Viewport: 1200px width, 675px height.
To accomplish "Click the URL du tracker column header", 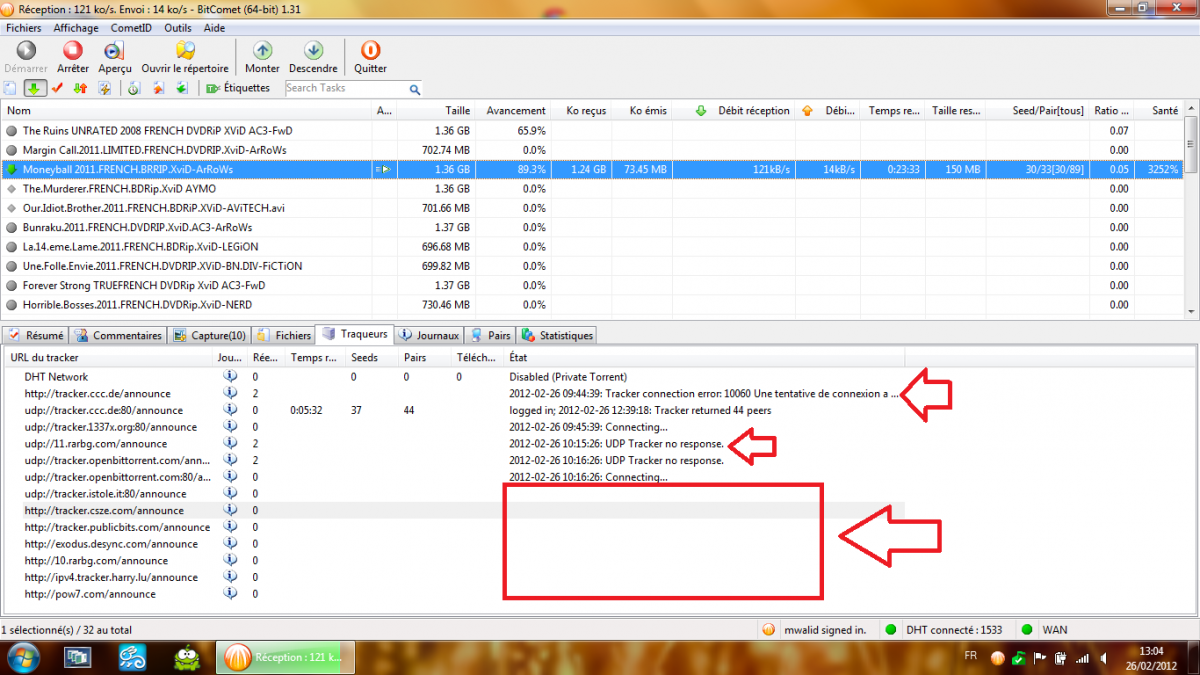I will pos(109,358).
